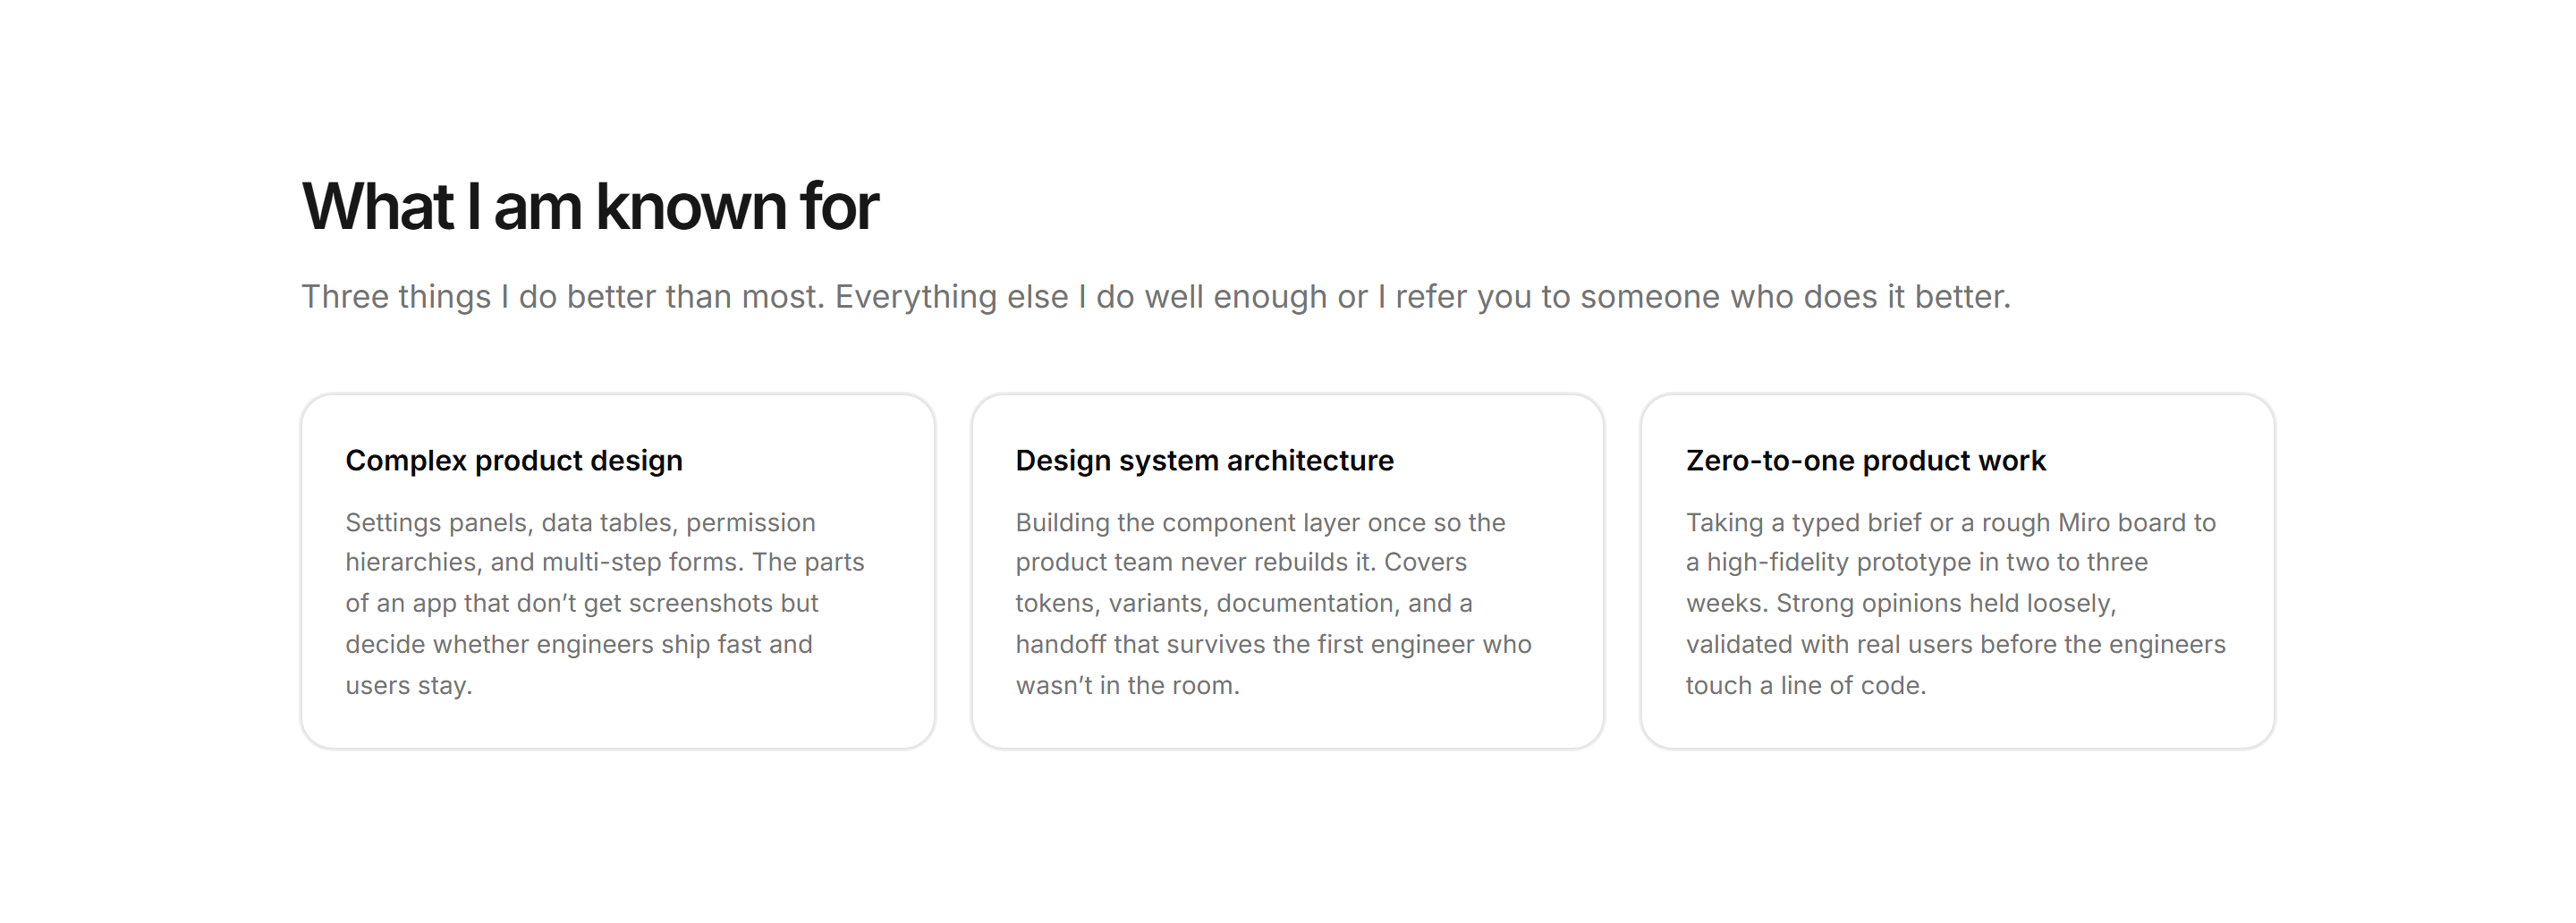Viewport: 2576px width, 923px height.
Task: Click the "handoff that survives the first engineer" line
Action: [x=1273, y=645]
